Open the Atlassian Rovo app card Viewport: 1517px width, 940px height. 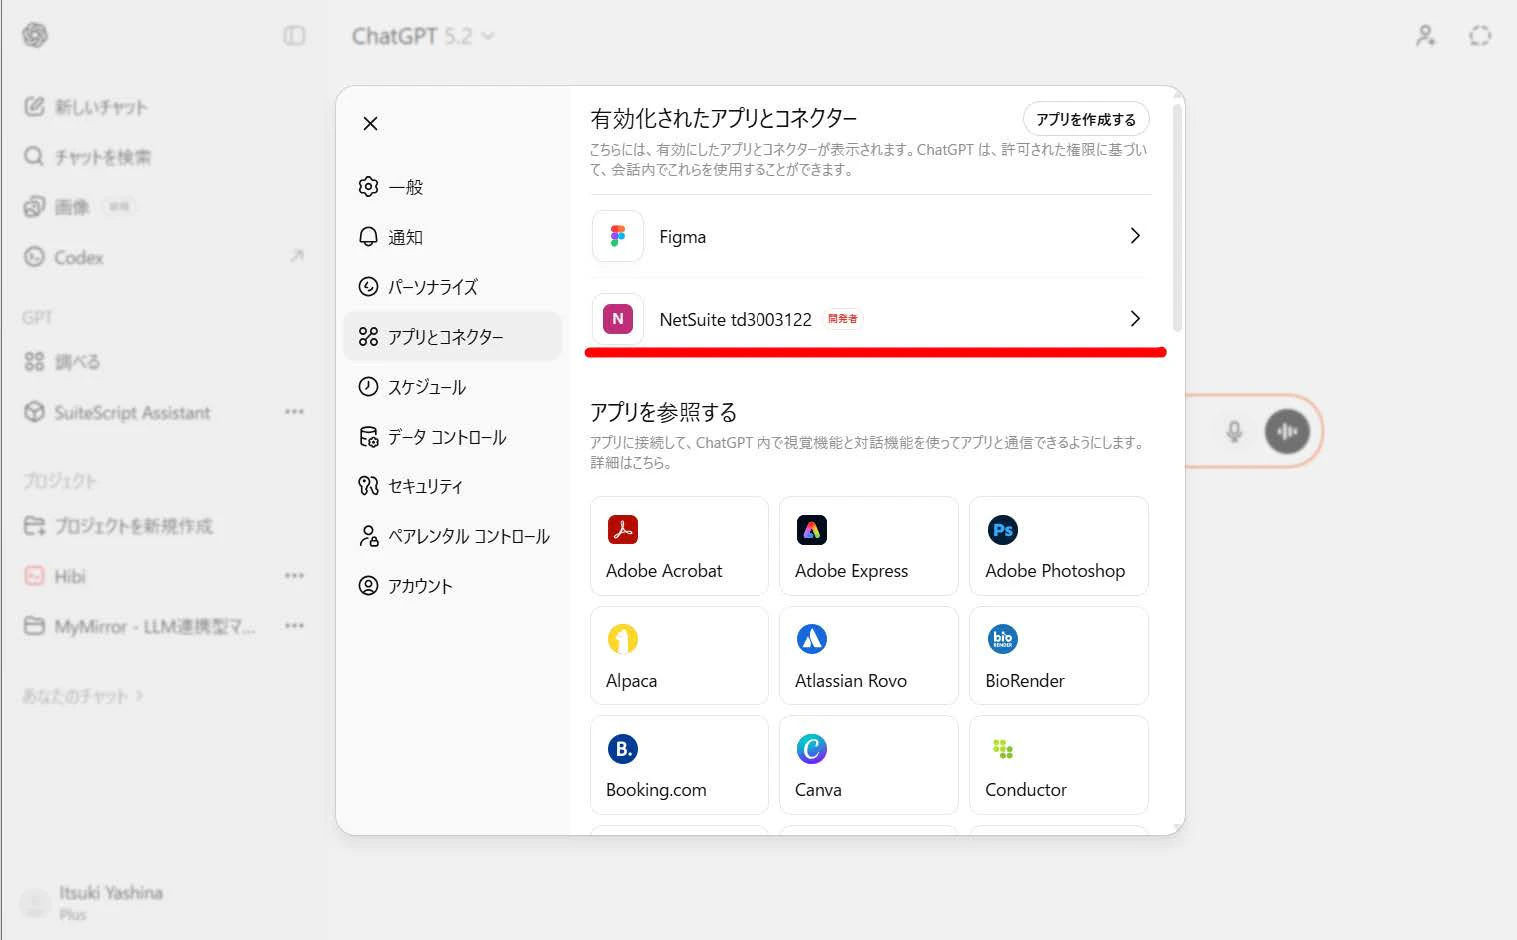coord(868,656)
